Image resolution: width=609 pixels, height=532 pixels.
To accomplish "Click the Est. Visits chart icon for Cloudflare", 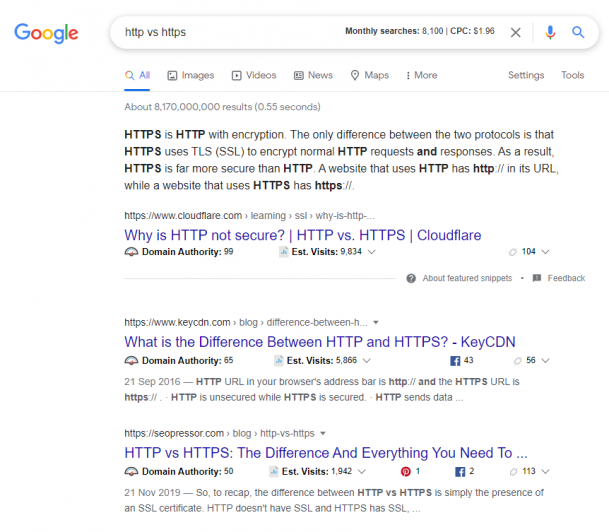I will click(x=284, y=252).
